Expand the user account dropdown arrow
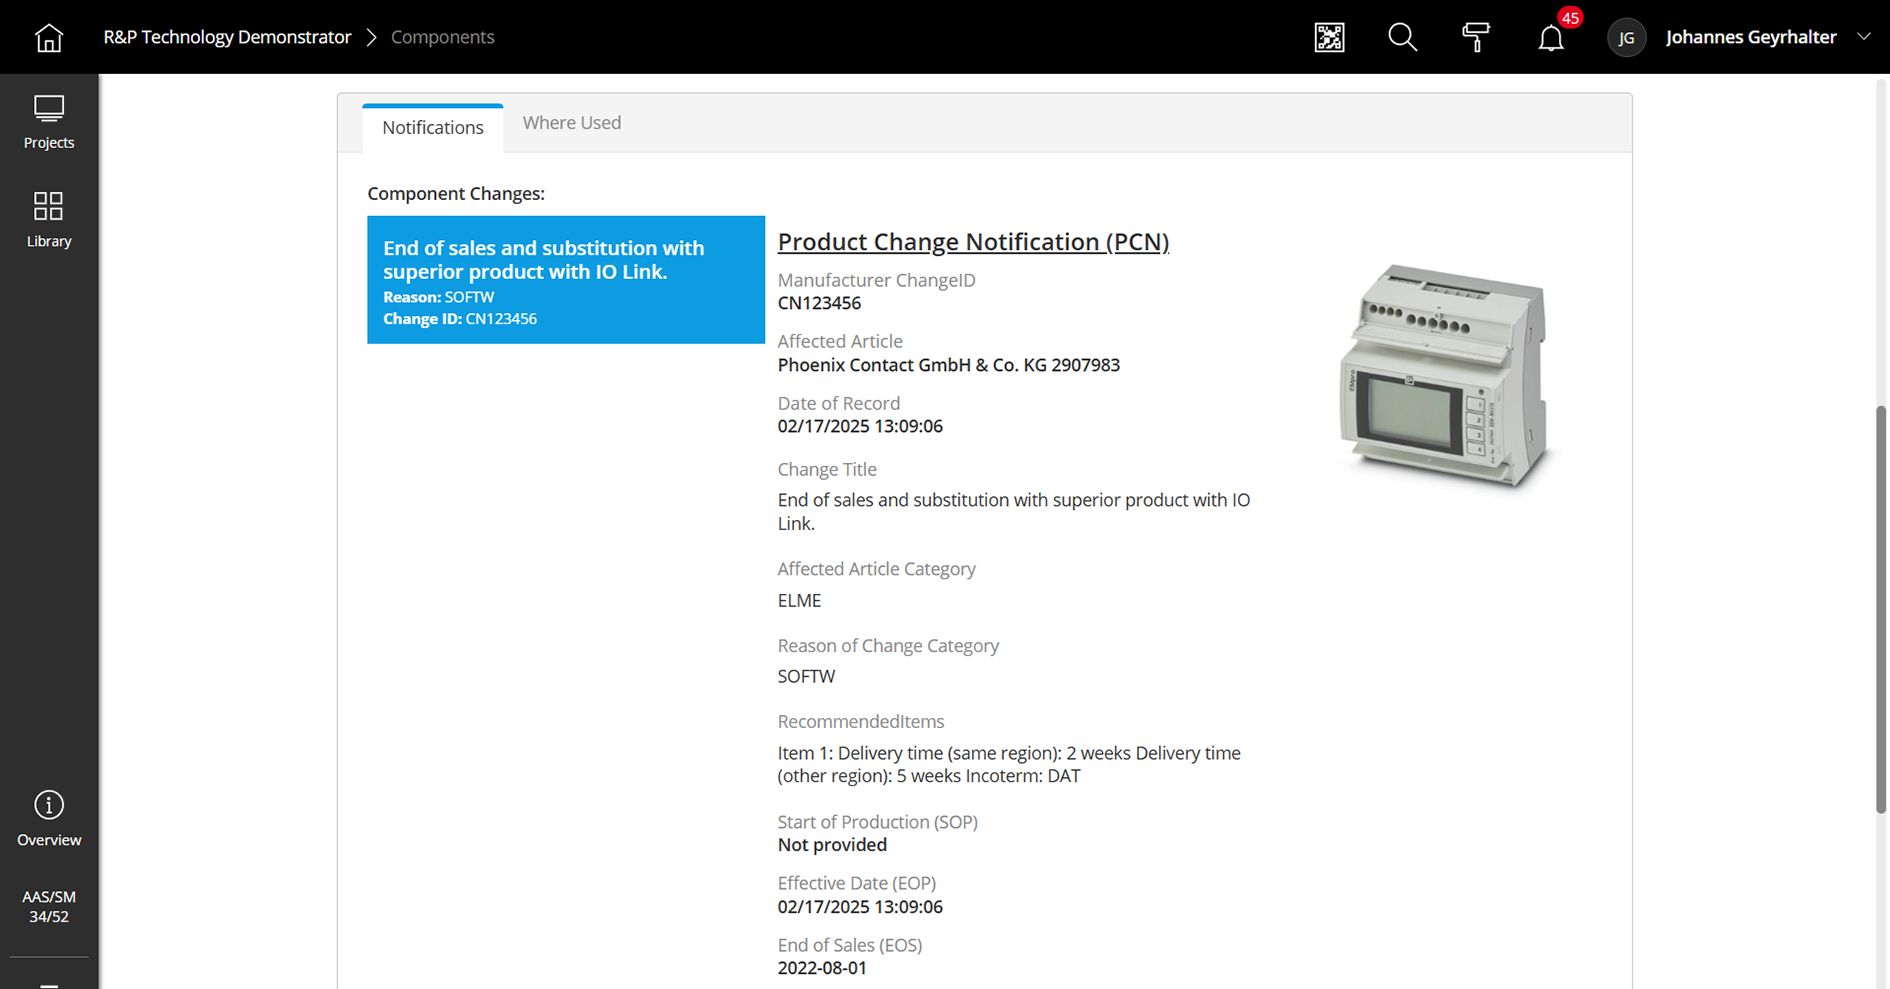Image resolution: width=1890 pixels, height=989 pixels. tap(1863, 36)
